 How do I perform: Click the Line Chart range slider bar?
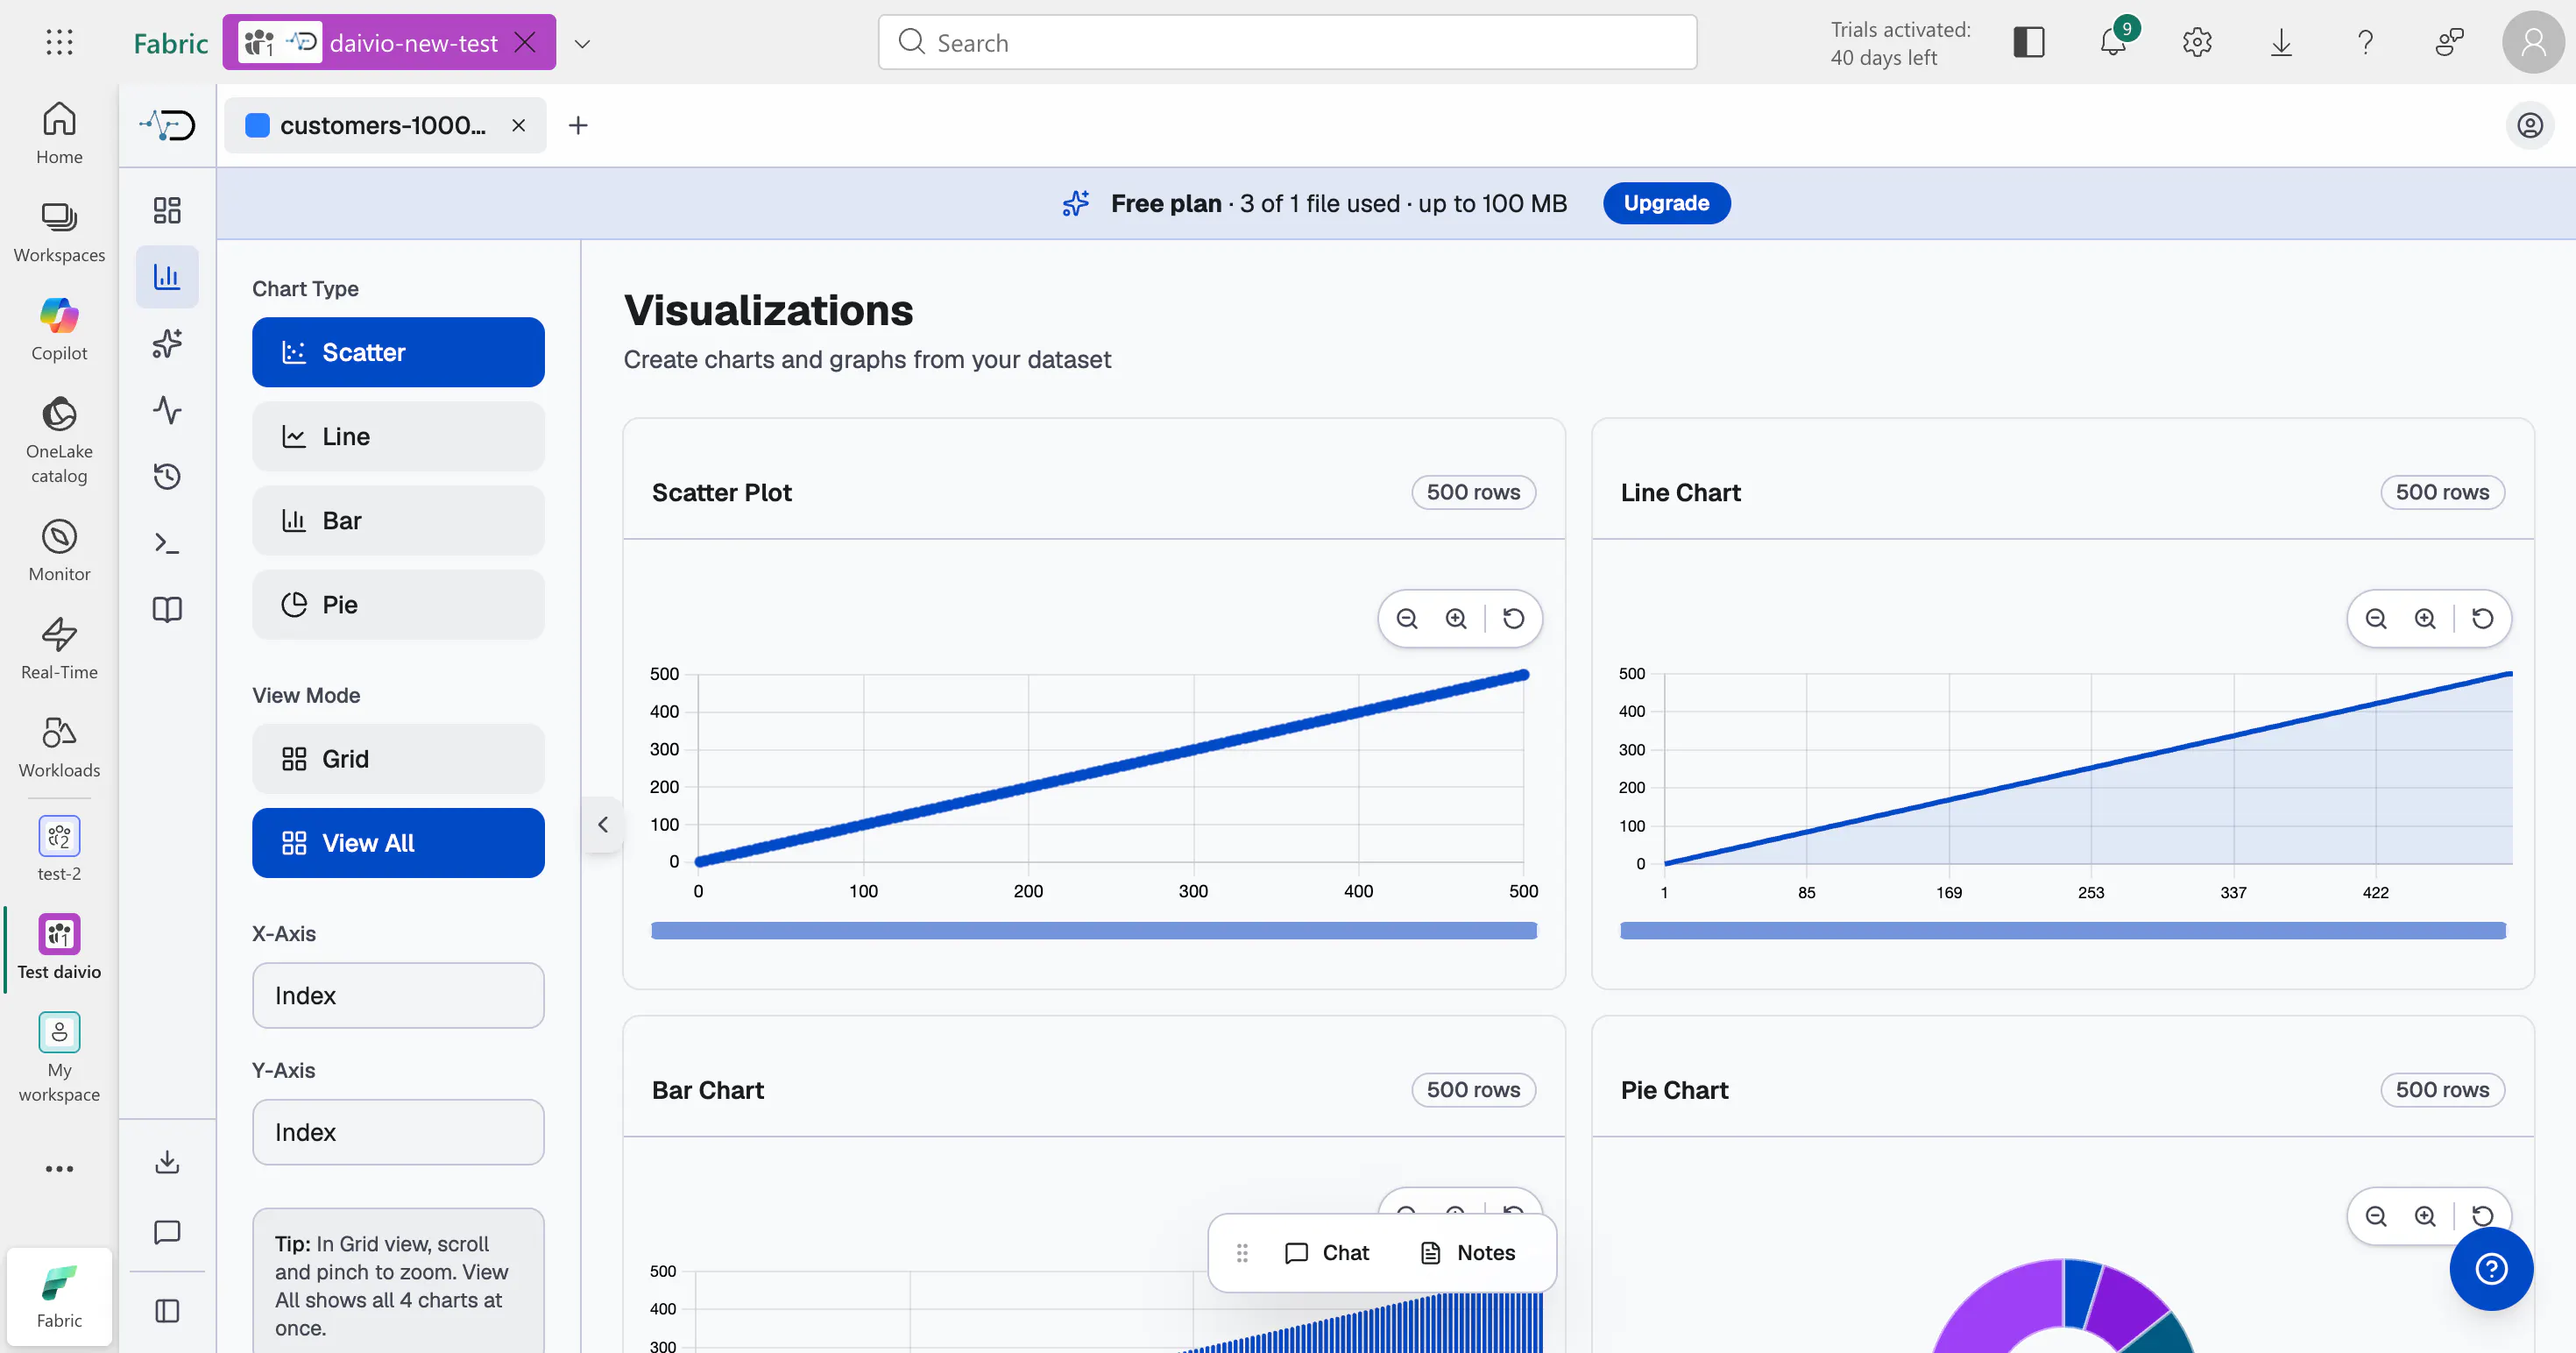pos(2063,931)
